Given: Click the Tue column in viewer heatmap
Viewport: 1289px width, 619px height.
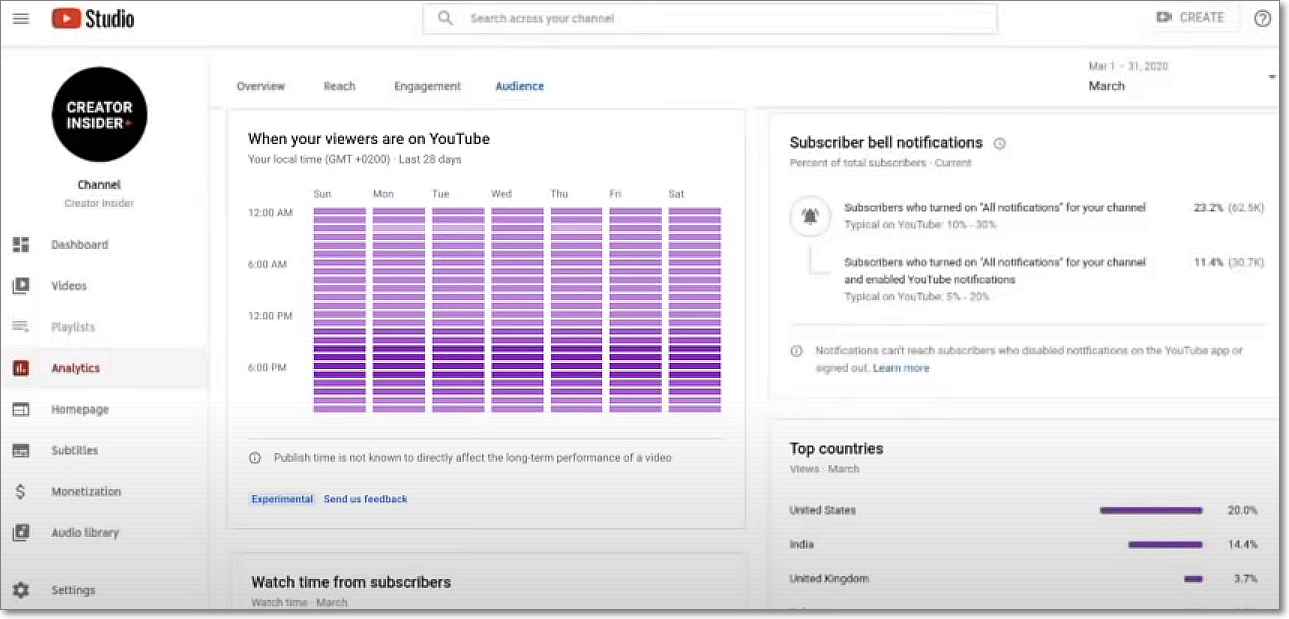Looking at the screenshot, I should tap(458, 310).
